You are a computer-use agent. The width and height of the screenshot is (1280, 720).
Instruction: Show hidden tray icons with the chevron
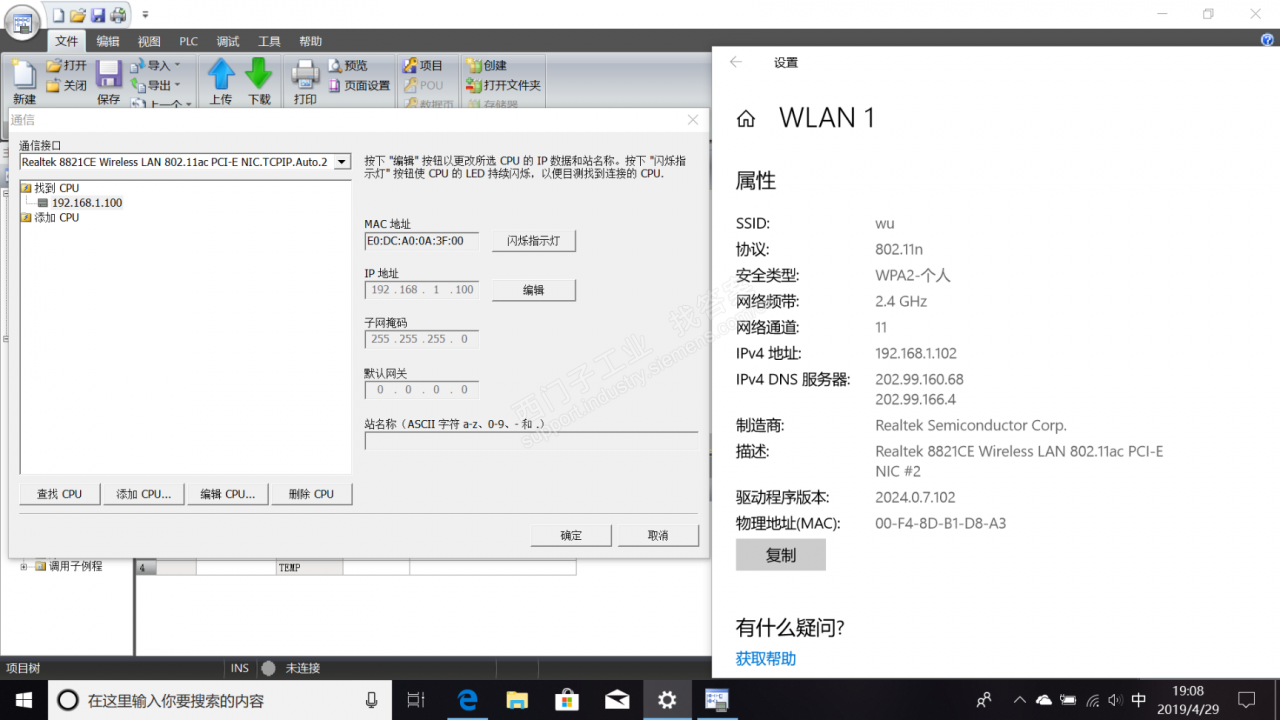[1019, 700]
